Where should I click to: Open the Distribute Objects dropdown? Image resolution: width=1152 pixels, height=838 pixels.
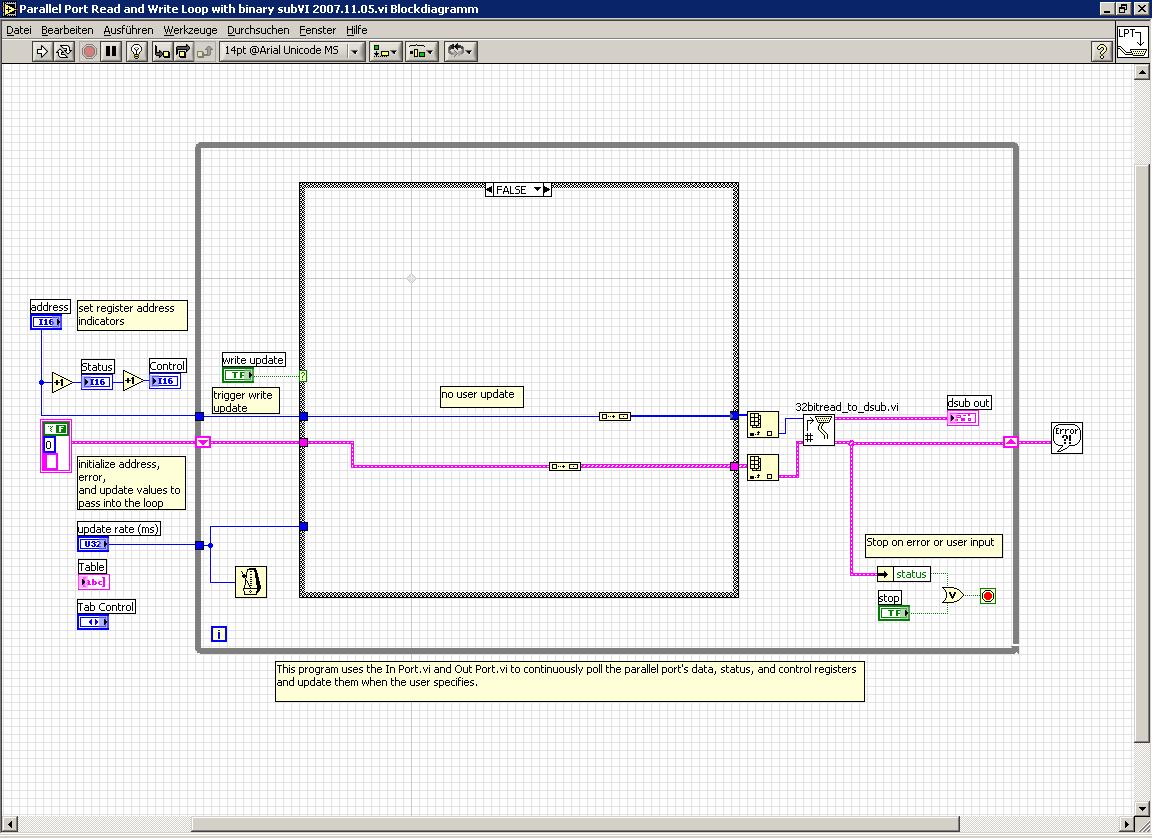coord(422,51)
